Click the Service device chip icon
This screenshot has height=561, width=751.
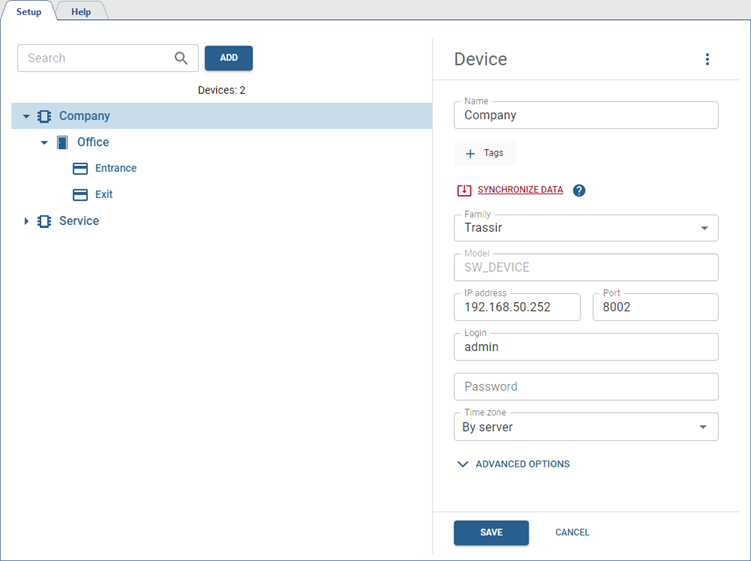point(44,221)
